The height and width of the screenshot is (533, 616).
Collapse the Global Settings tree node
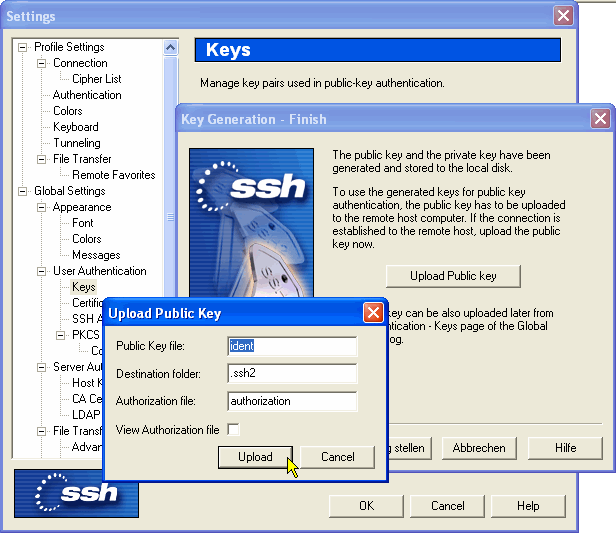[22, 191]
